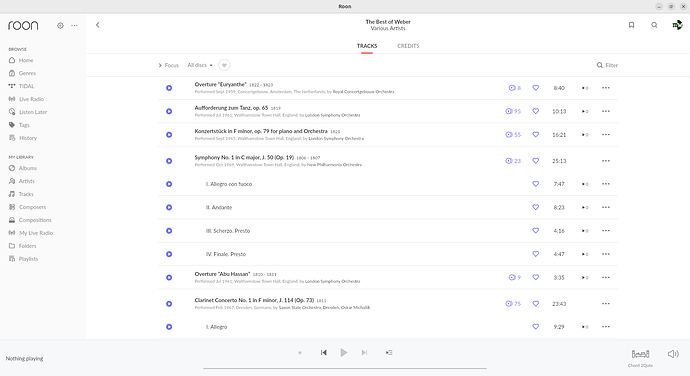This screenshot has width=690, height=376.
Task: Open Albums in My Library
Action: [x=27, y=168]
